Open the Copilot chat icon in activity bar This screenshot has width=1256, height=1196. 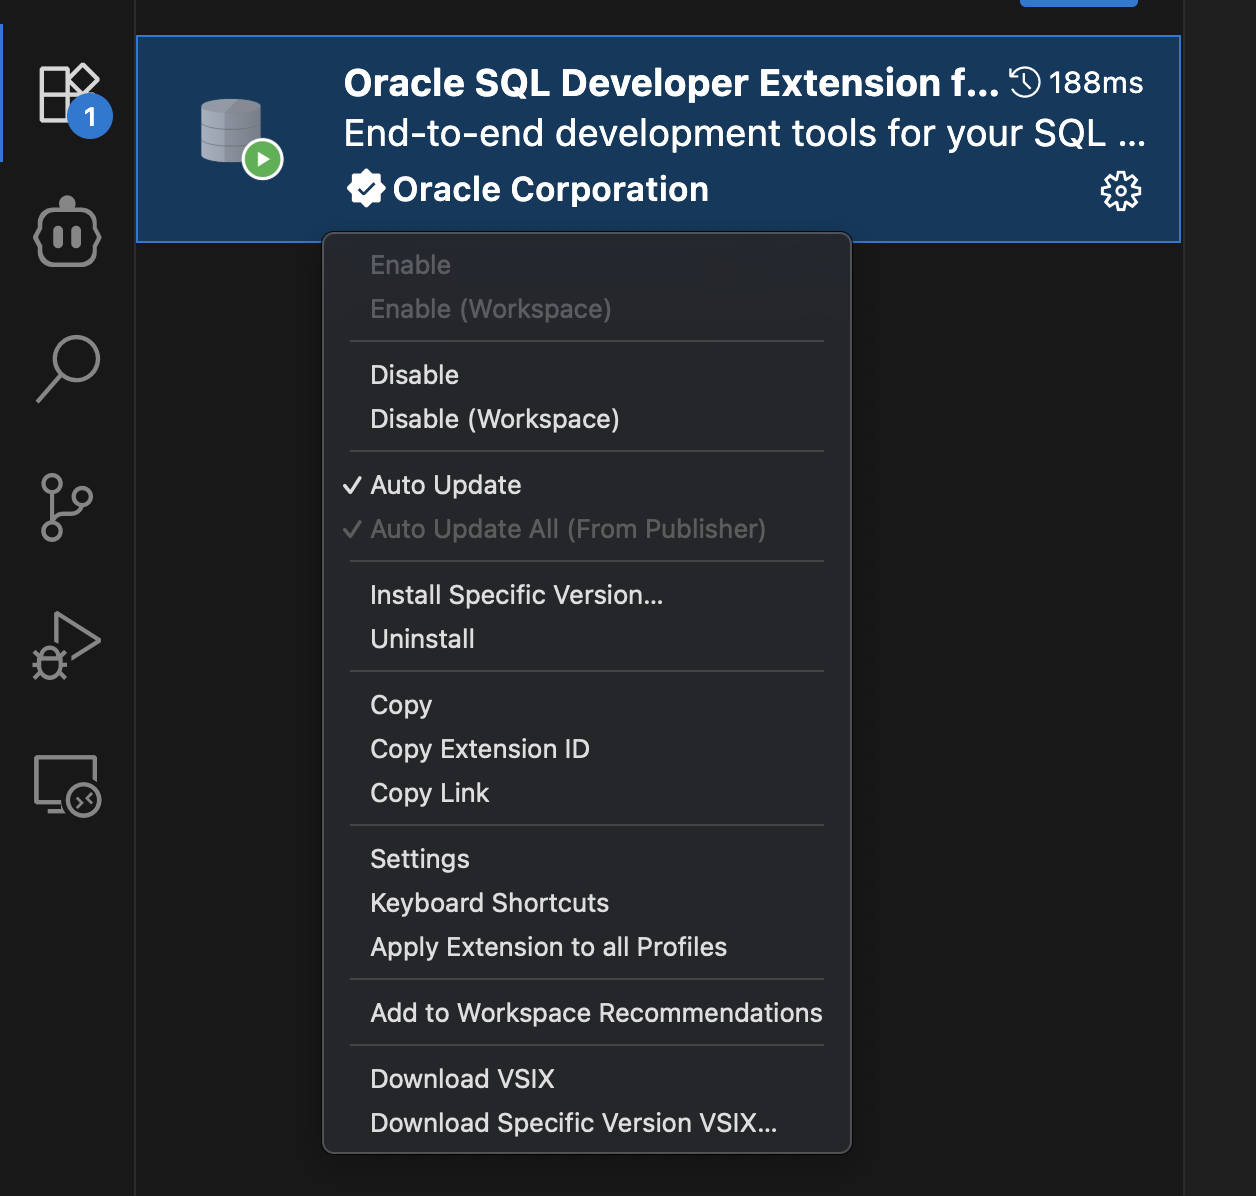pyautogui.click(x=68, y=232)
